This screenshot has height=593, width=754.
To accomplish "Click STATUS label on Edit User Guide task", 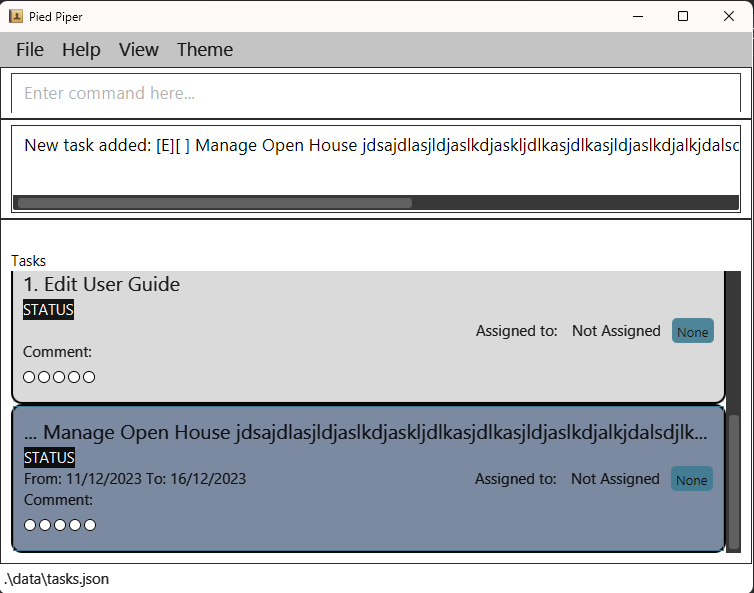I will [x=49, y=310].
